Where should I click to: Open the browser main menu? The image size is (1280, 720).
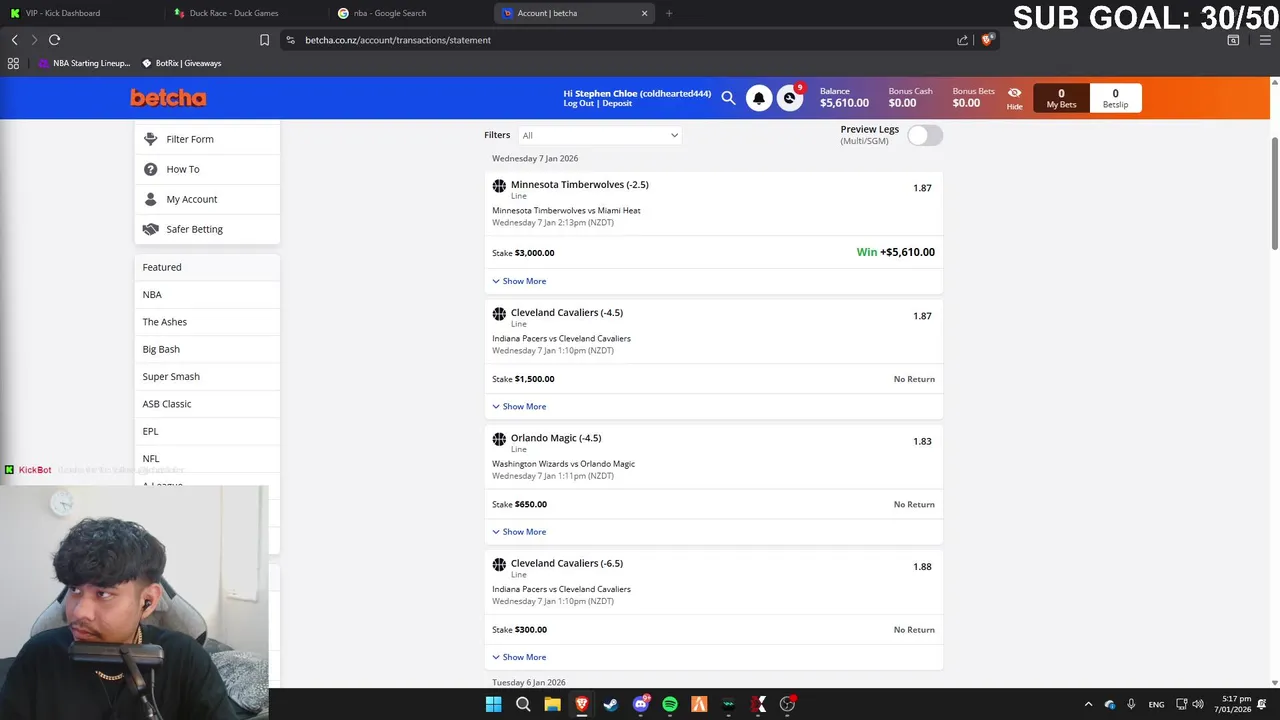pyautogui.click(x=1265, y=40)
